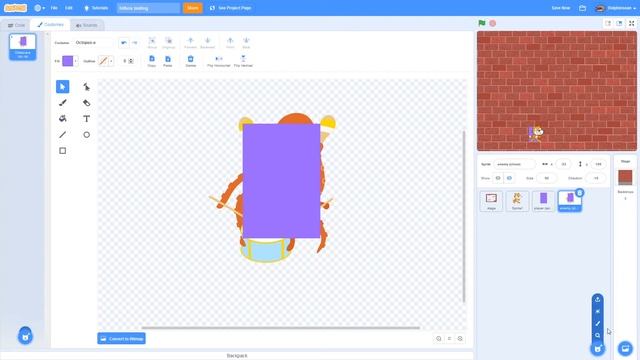The image size is (640, 360).
Task: Zoom out the paint canvas
Action: click(439, 338)
